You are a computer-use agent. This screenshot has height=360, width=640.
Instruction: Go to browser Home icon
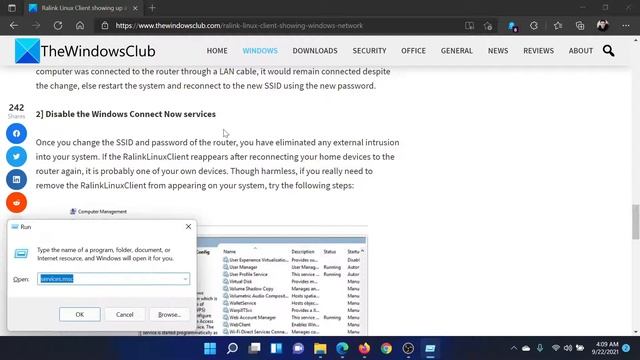(80, 25)
